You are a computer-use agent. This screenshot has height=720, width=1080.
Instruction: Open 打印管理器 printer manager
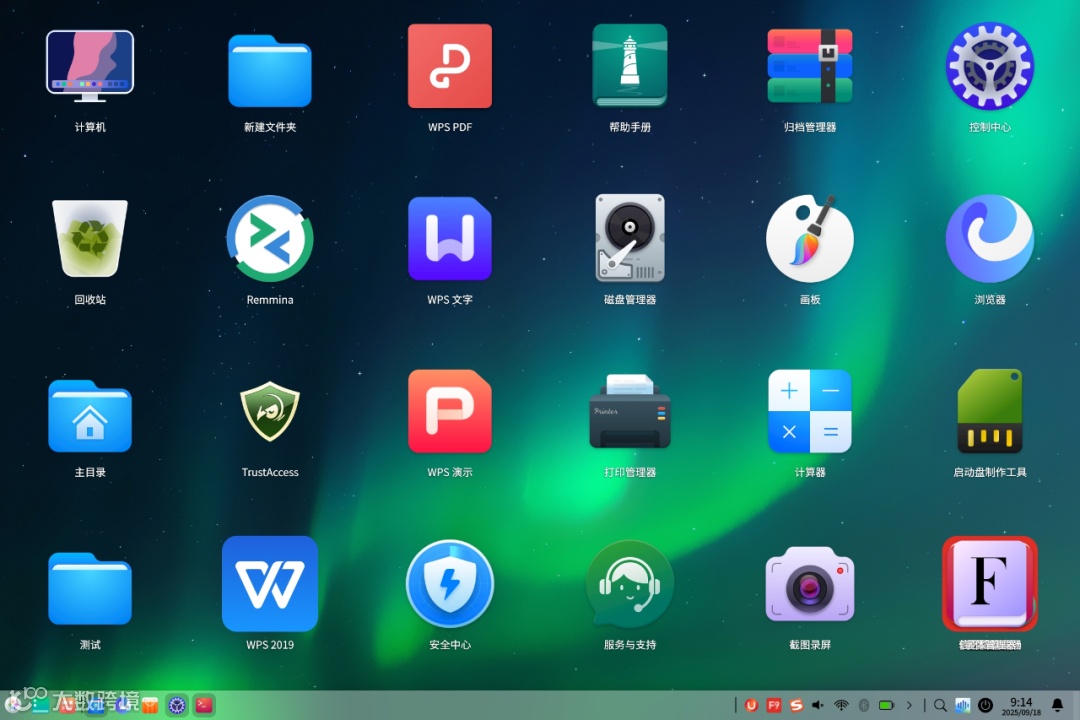630,411
